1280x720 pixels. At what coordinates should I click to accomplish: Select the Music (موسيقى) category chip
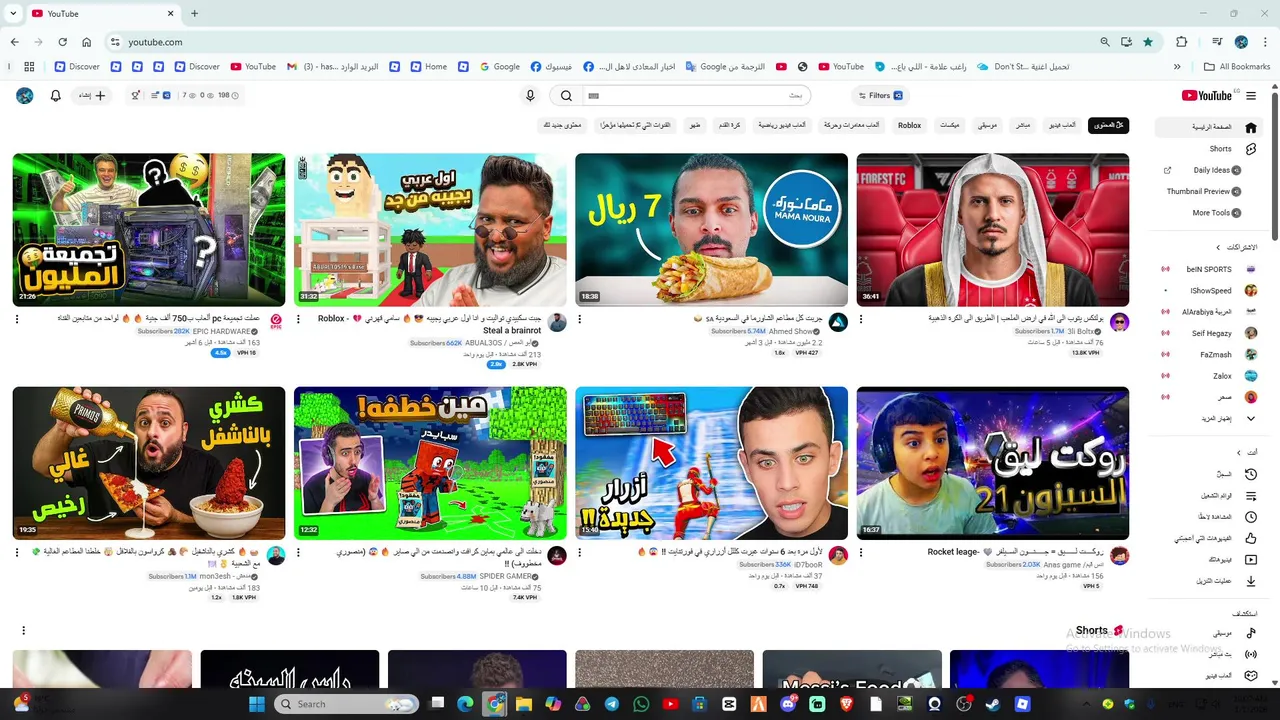[987, 125]
